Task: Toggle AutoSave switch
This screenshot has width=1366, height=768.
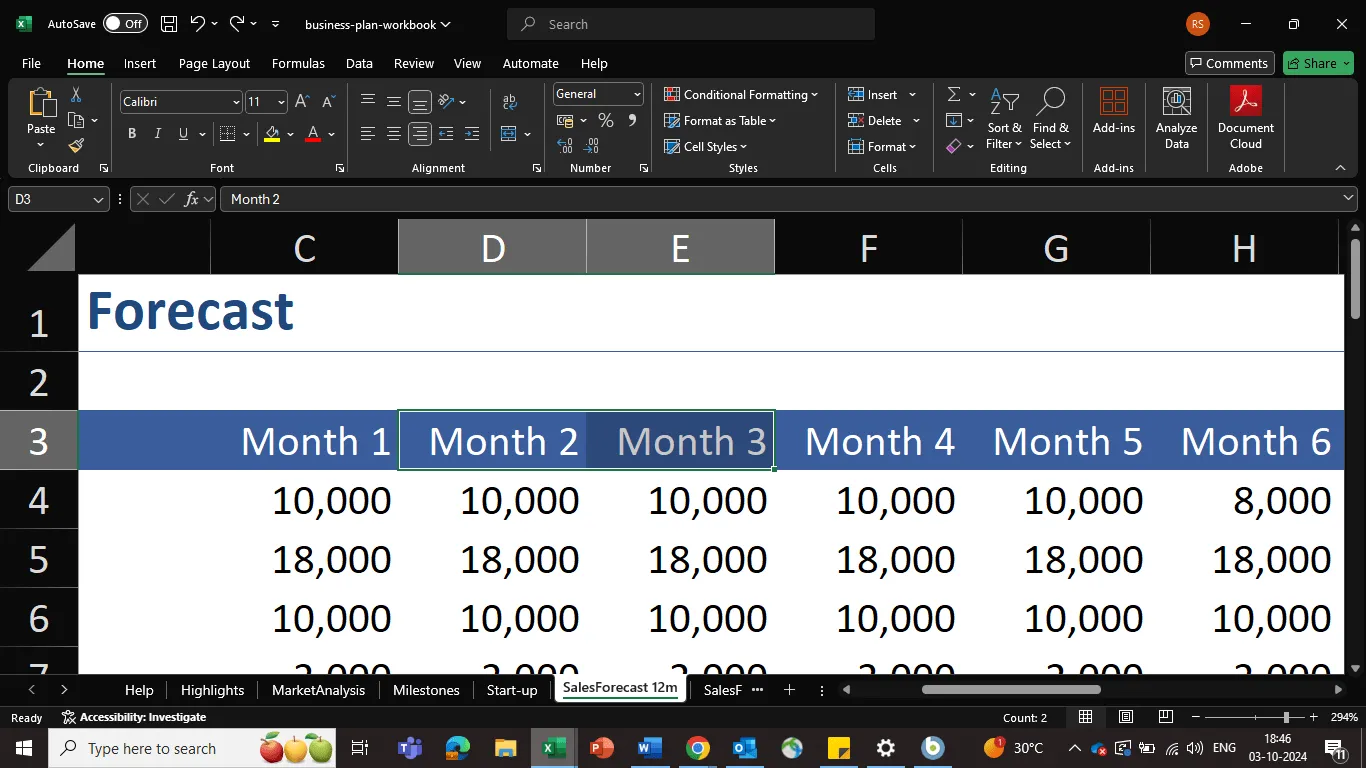Action: (x=125, y=24)
